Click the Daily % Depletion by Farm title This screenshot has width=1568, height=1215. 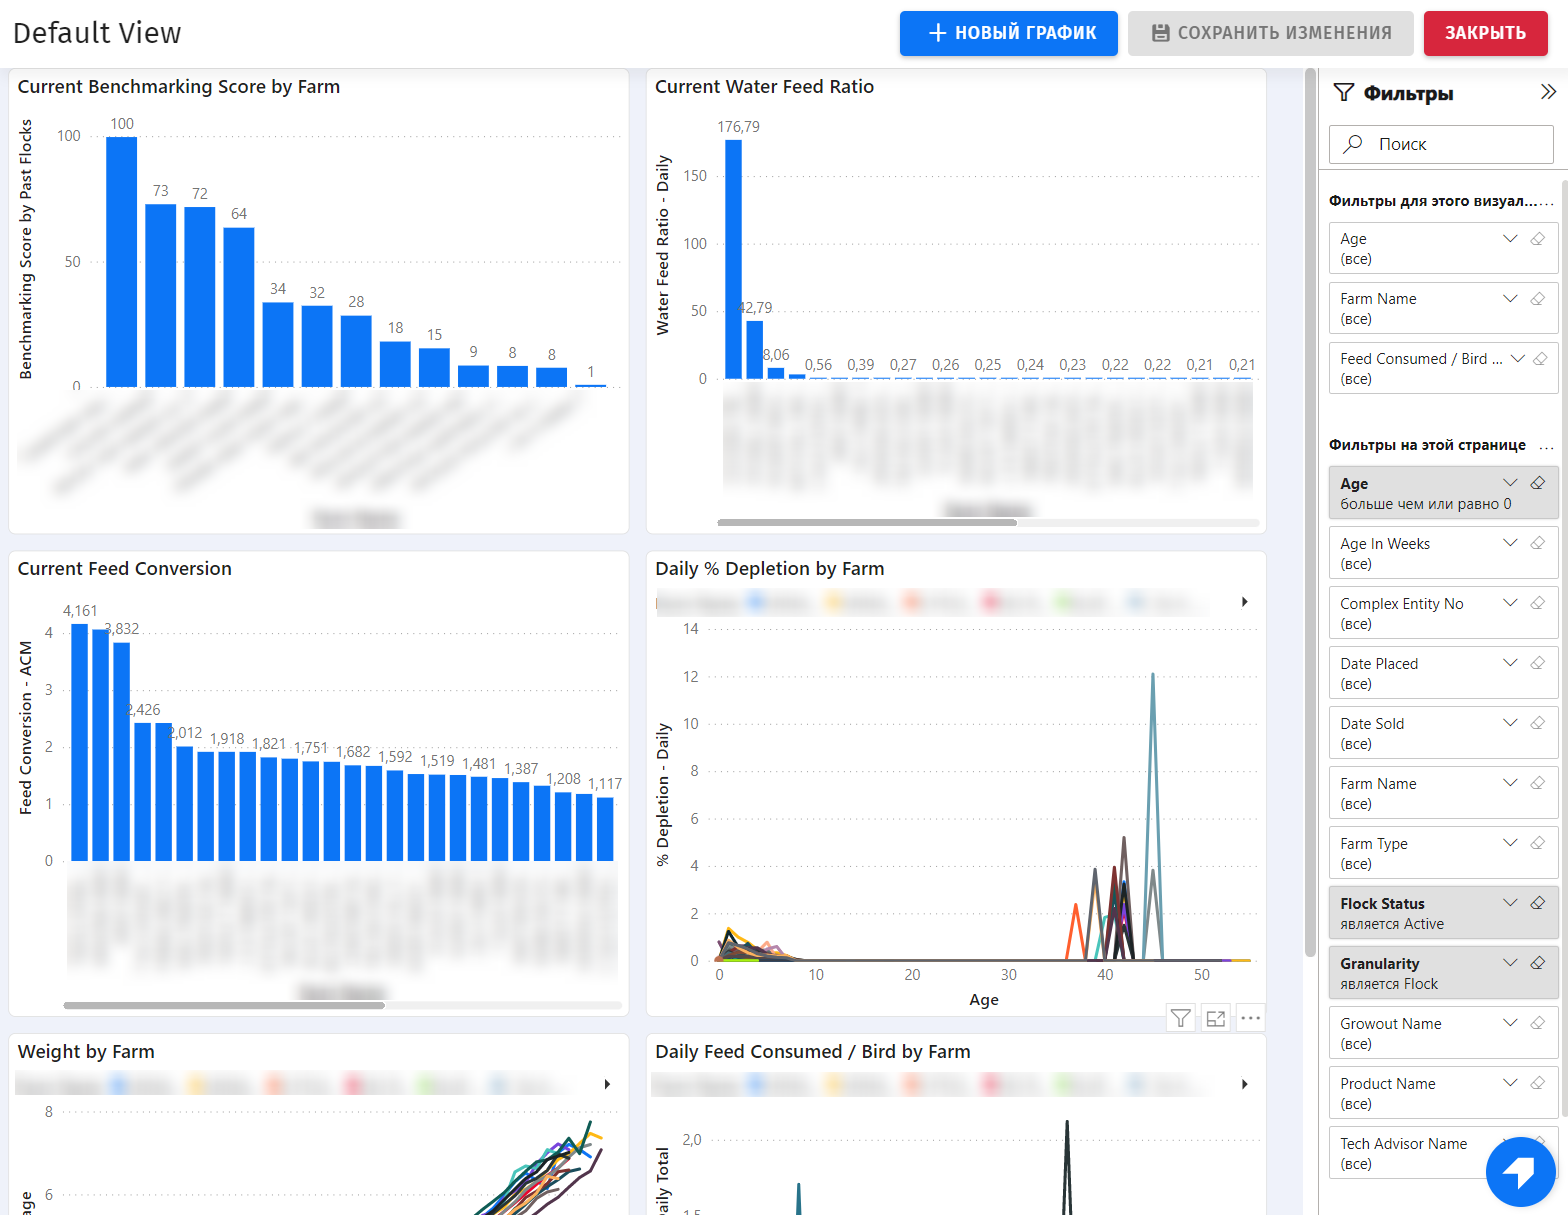[770, 569]
